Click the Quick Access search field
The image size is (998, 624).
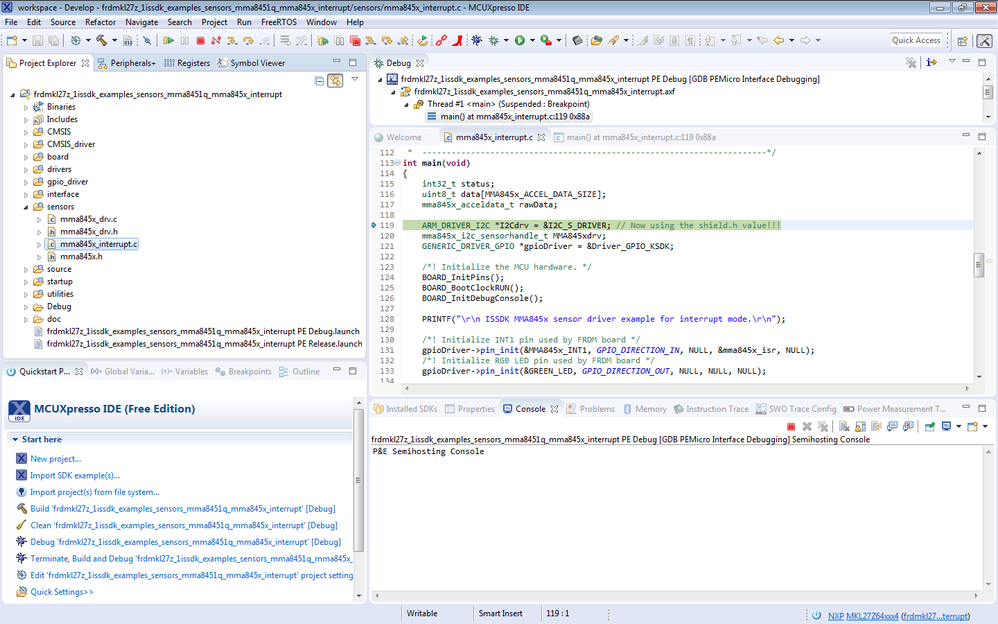tap(917, 40)
